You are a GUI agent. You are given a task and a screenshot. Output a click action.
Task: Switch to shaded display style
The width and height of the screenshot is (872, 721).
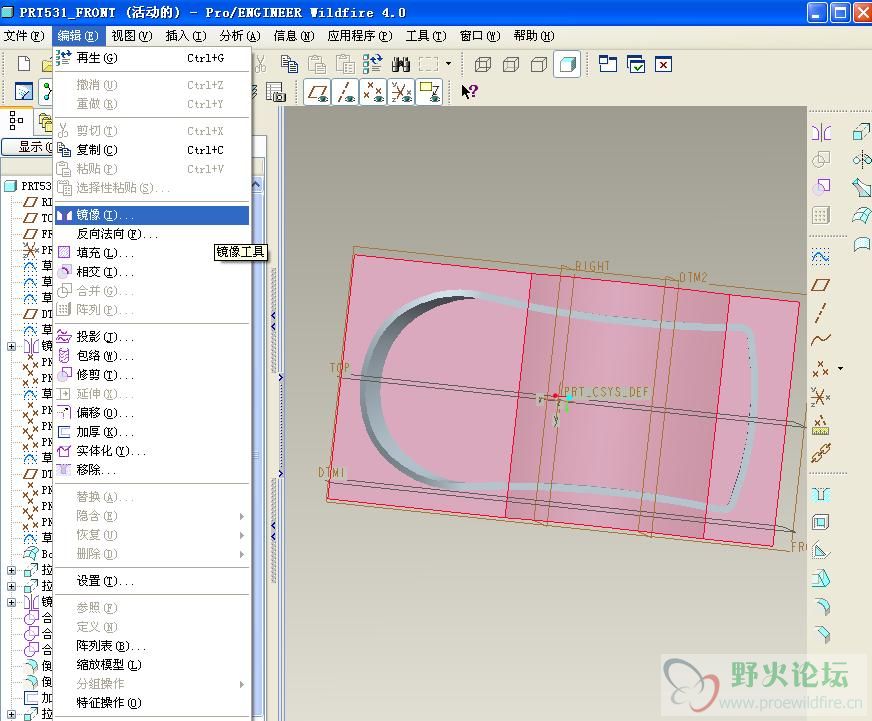point(567,65)
